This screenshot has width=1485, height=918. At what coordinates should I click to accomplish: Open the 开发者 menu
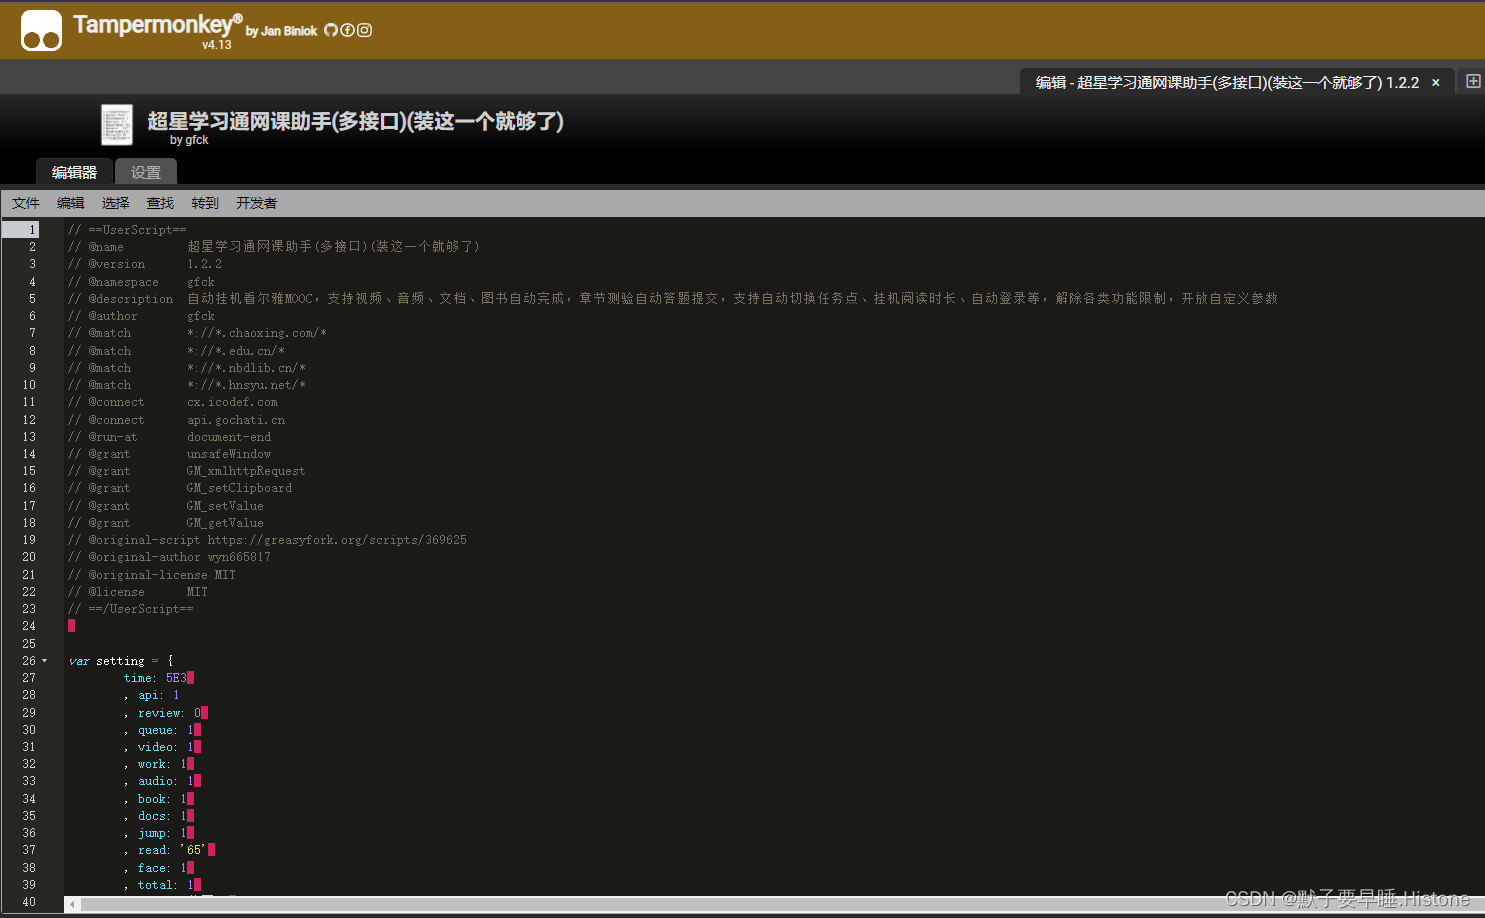click(x=257, y=203)
